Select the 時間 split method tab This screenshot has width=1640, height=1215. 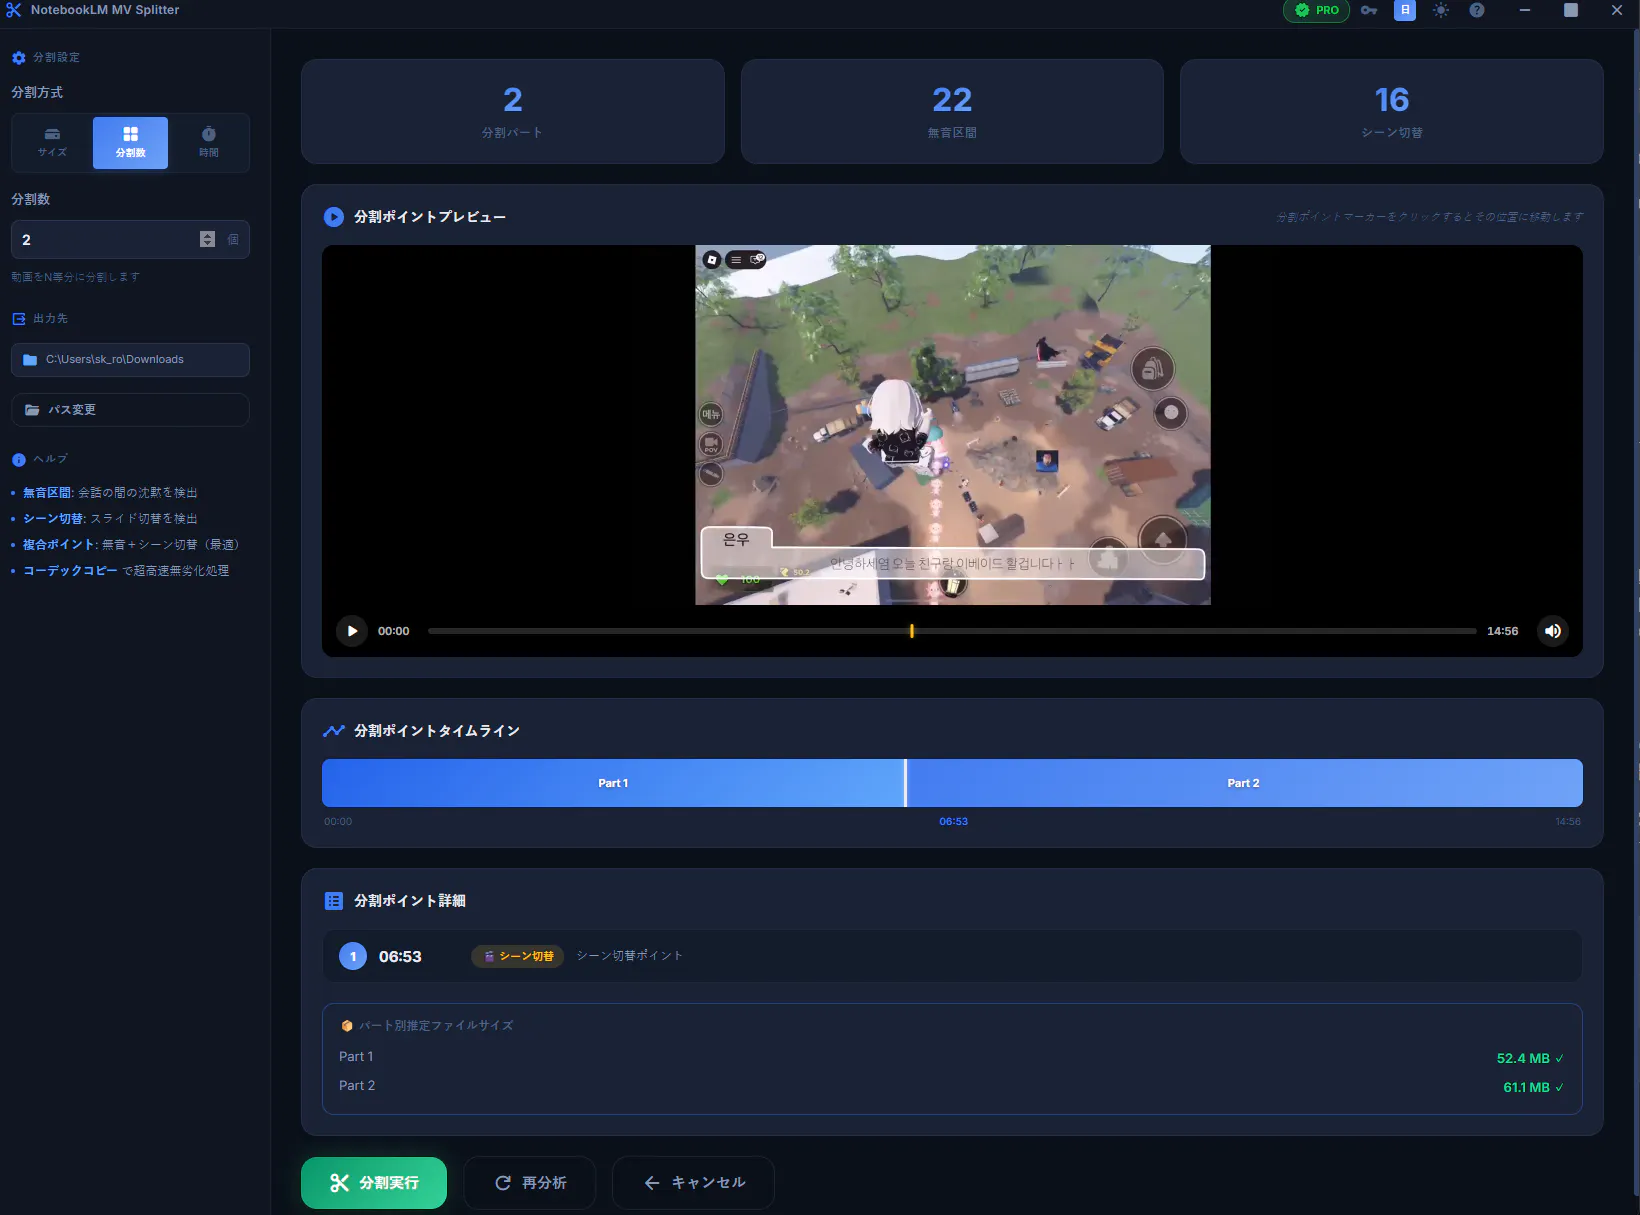click(208, 143)
